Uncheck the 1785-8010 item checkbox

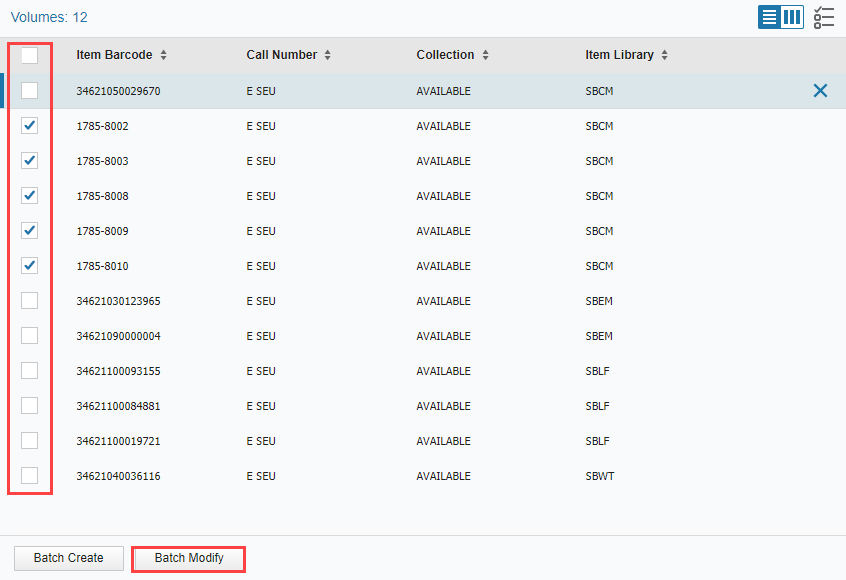point(30,265)
